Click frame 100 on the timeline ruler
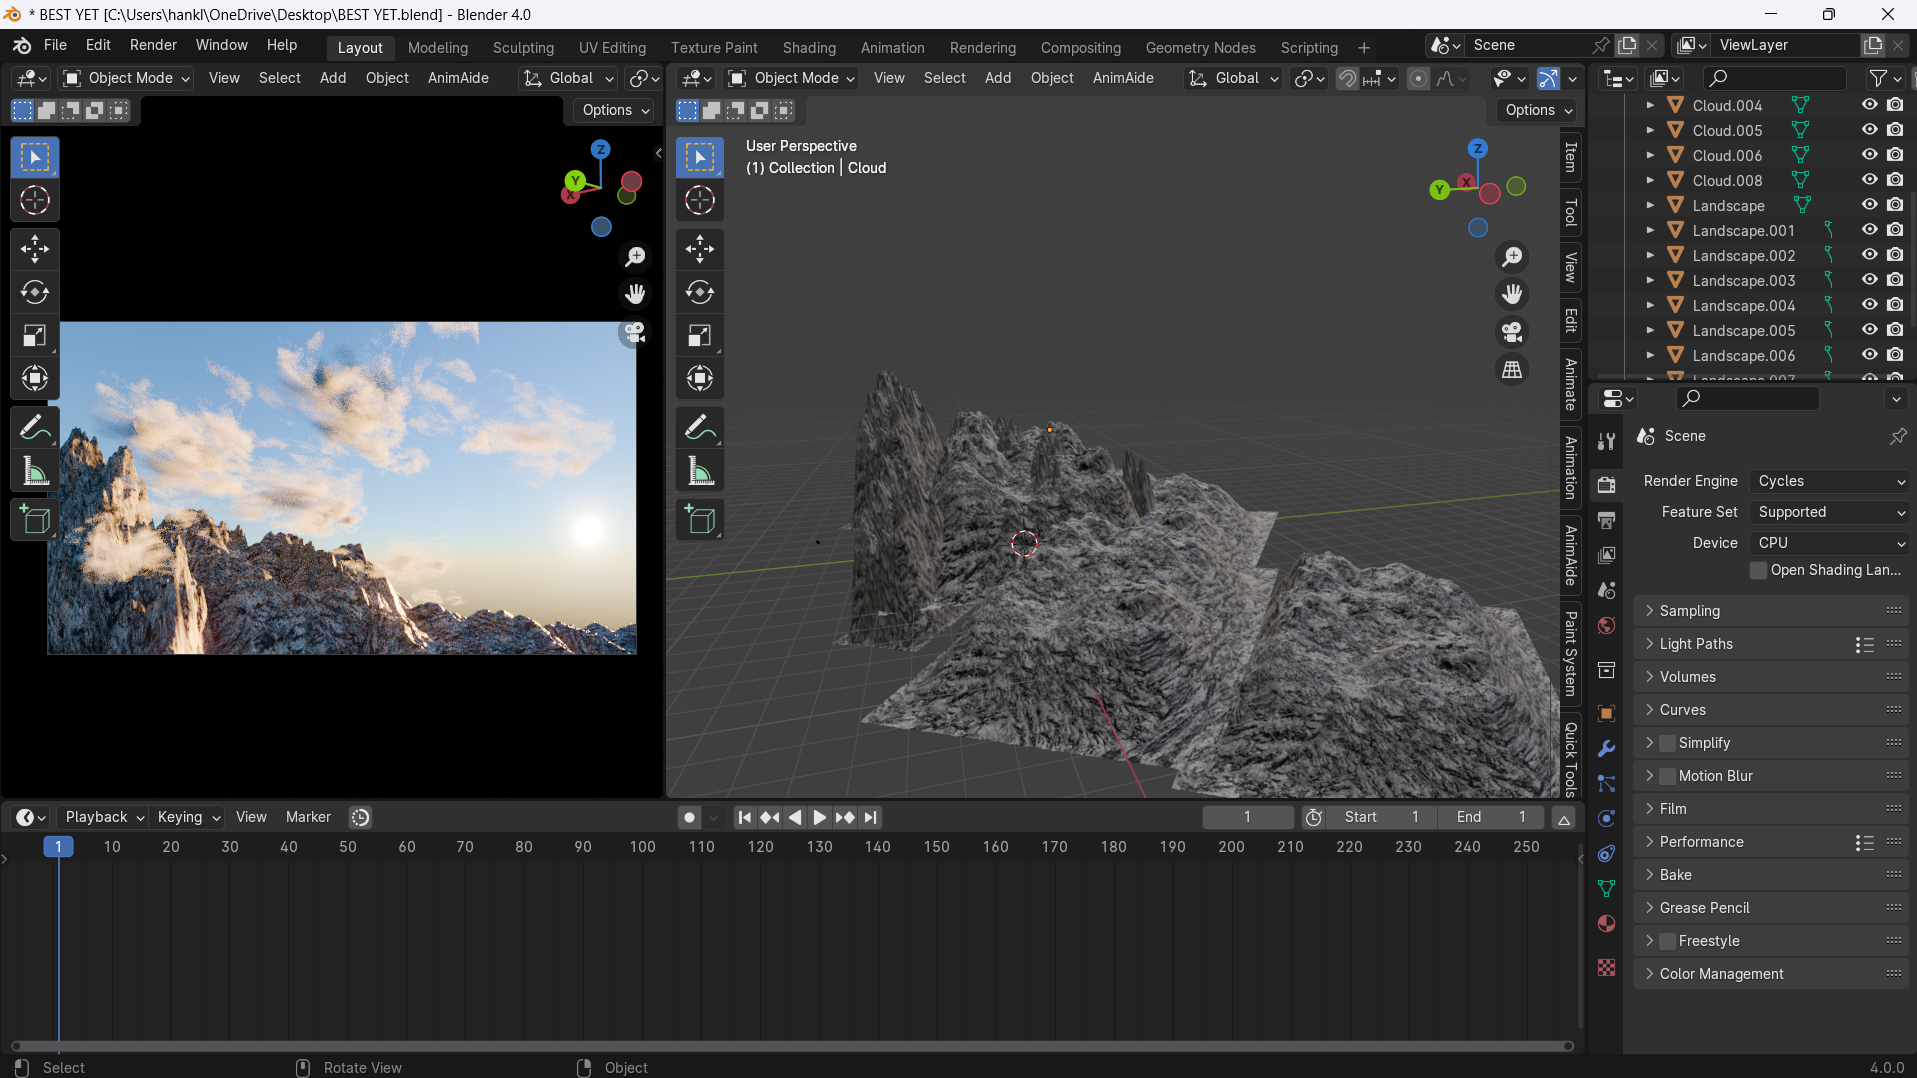1917x1078 pixels. click(642, 847)
